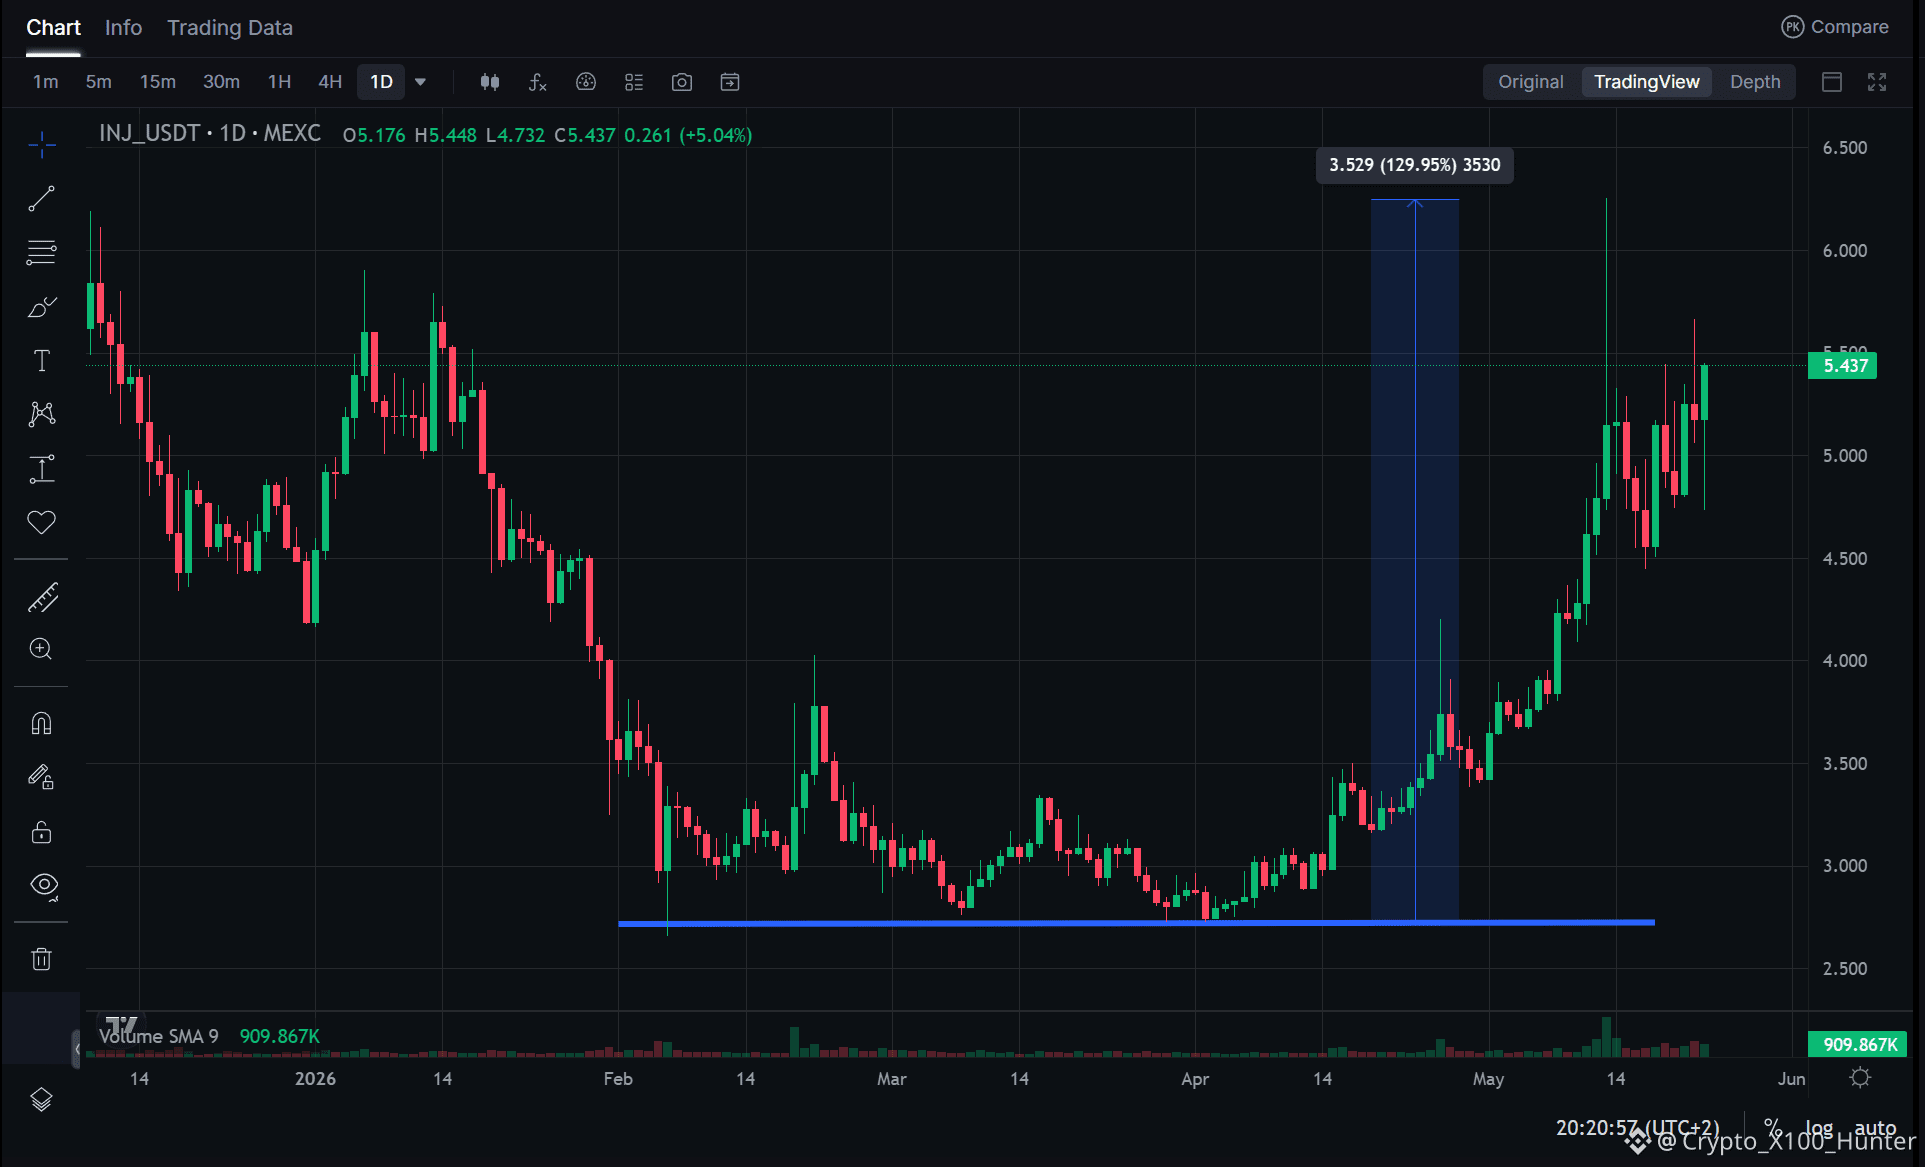Click the 20:20:57 (UTC+2) timezone clock
Viewport: 1925px width, 1167px height.
1637,1127
